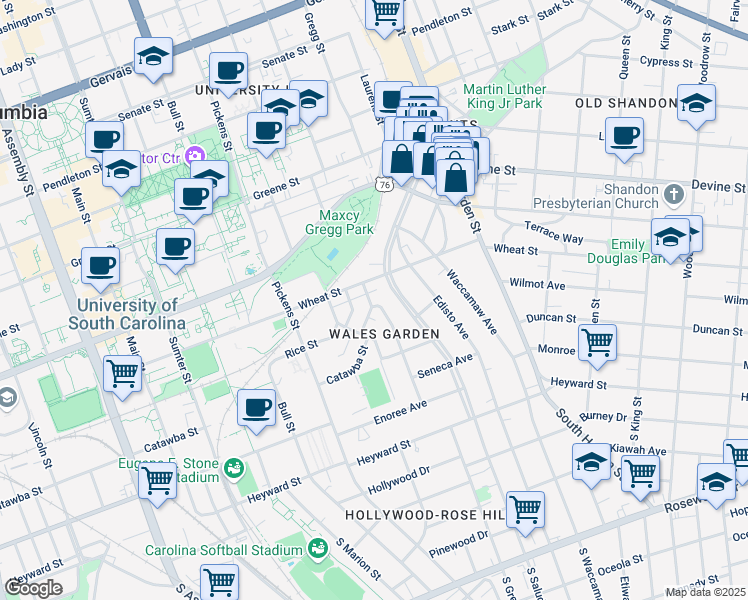Click the Emily Douglas Park label

click(627, 251)
